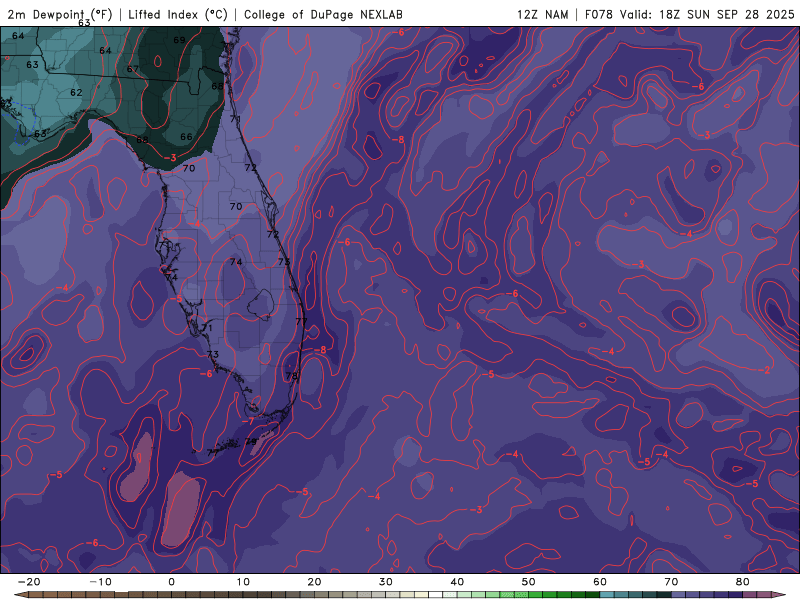The width and height of the screenshot is (800, 600).
Task: Click the "College of DuPage NEXLAB" label
Action: pos(323,14)
